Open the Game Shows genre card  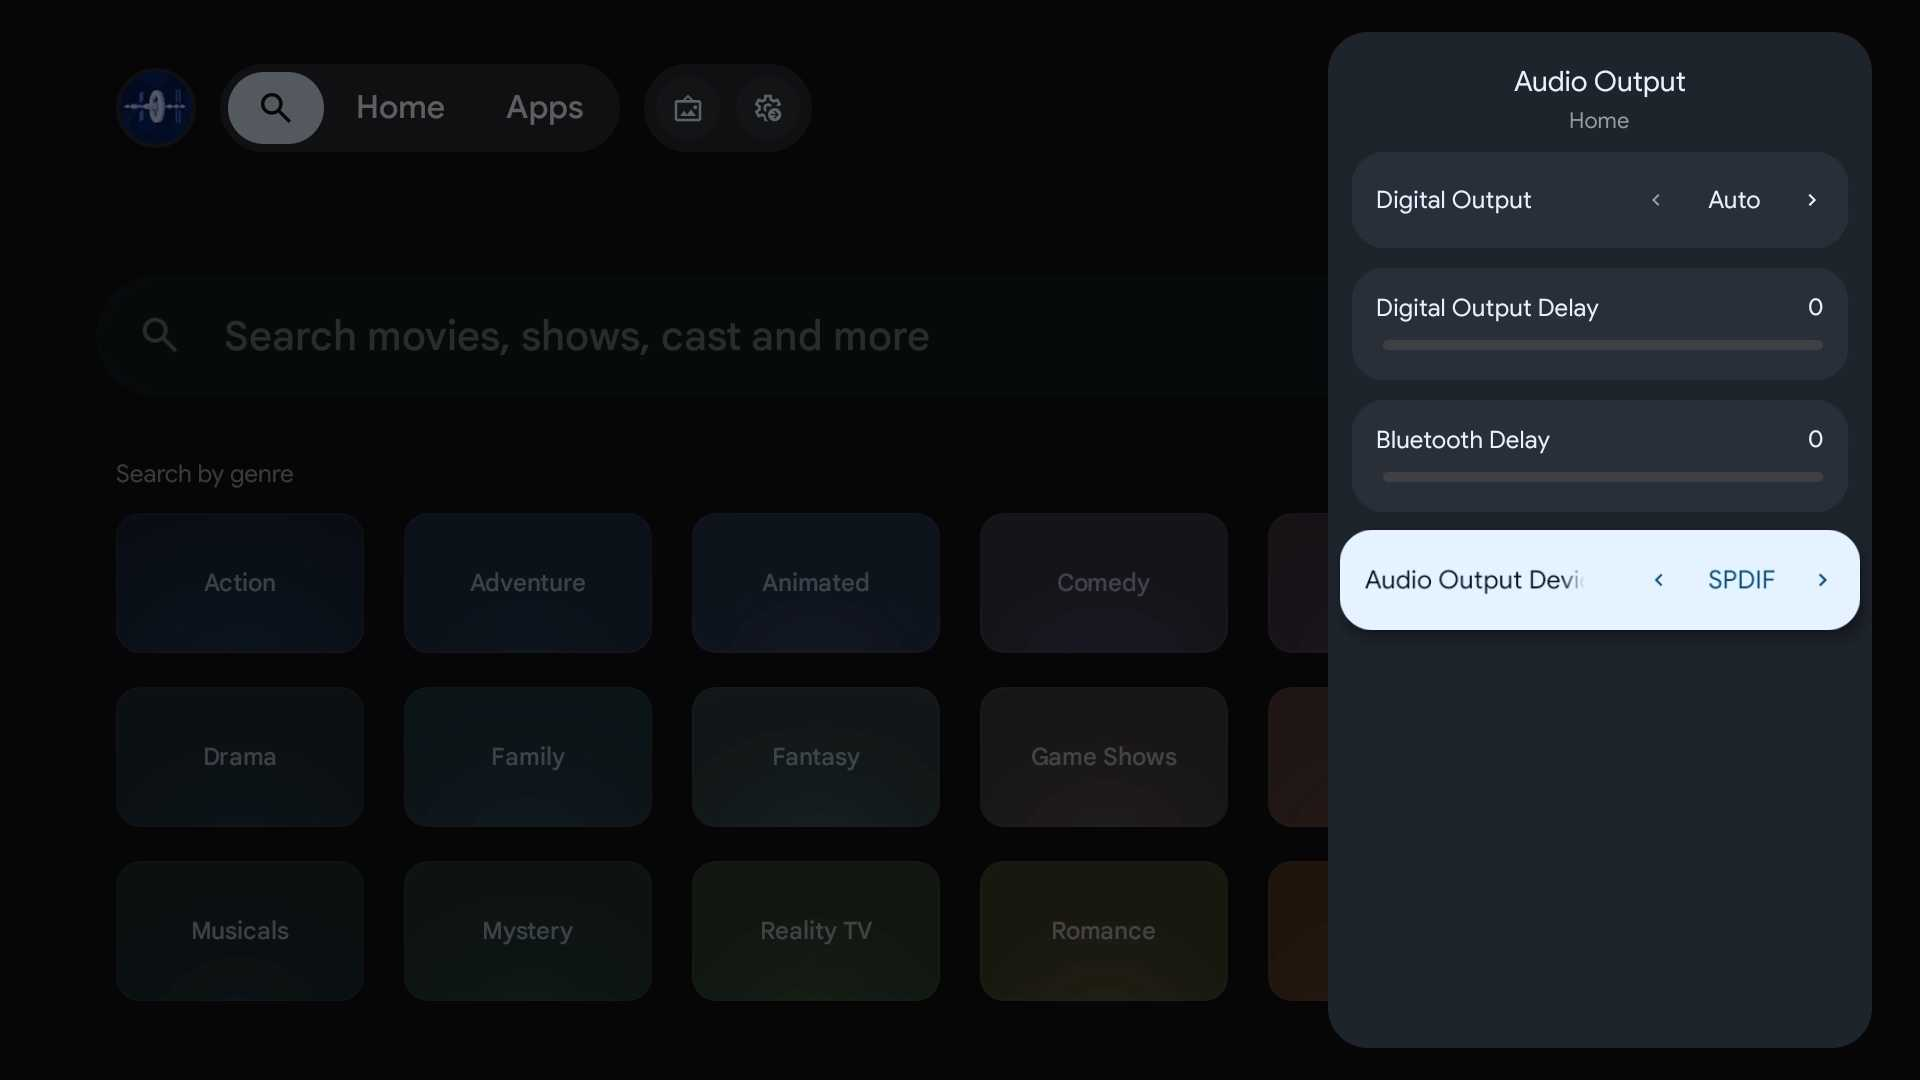pyautogui.click(x=1104, y=757)
